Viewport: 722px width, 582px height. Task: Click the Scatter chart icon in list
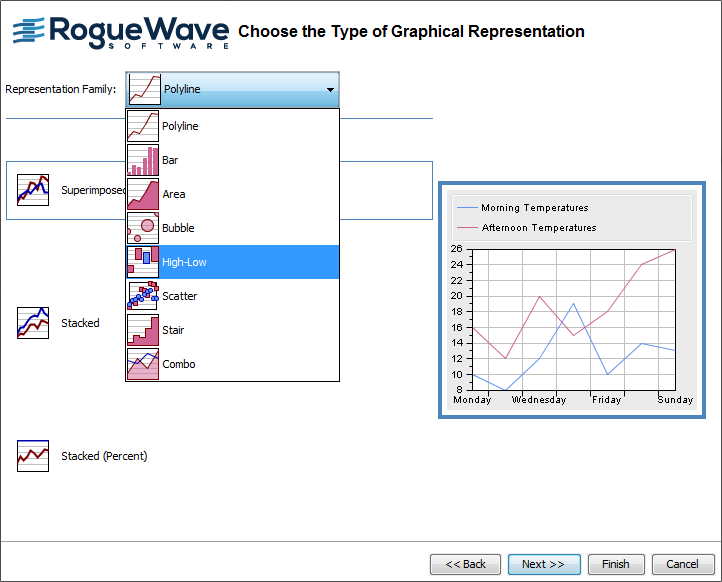pyautogui.click(x=143, y=297)
